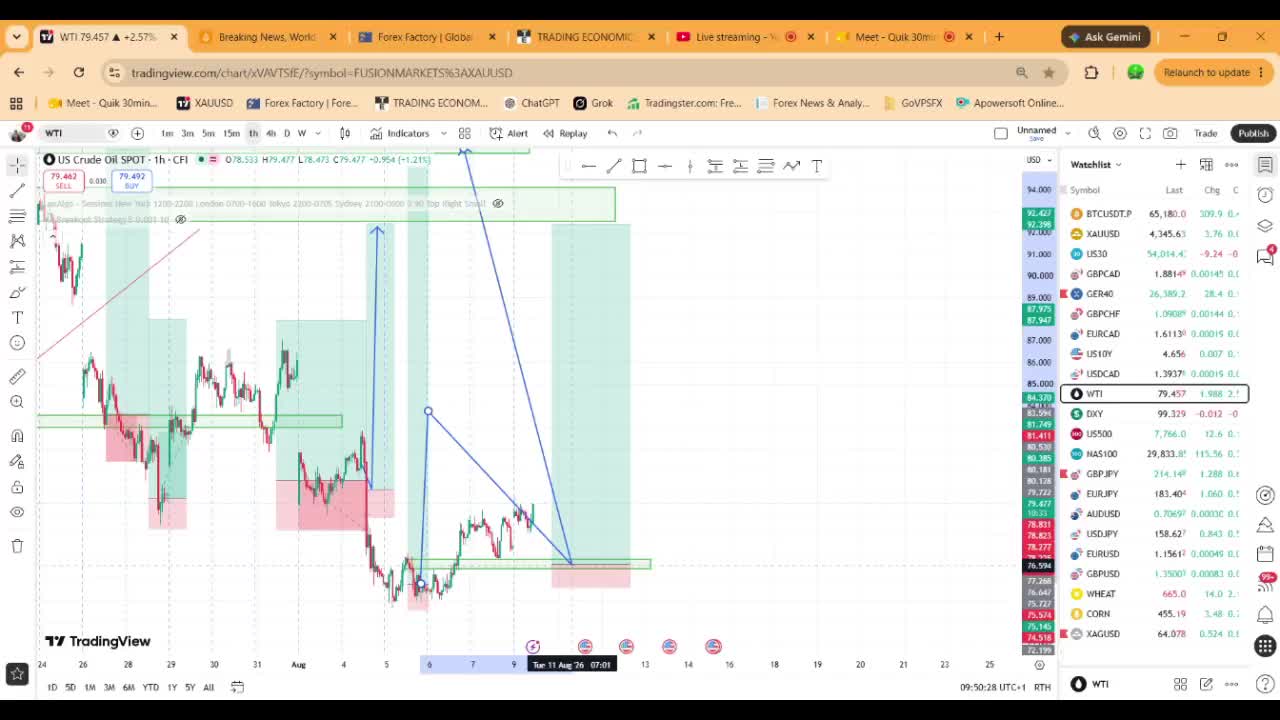Viewport: 1280px width, 720px height.
Task: Open the Alerts panel clock icon
Action: click(1265, 195)
